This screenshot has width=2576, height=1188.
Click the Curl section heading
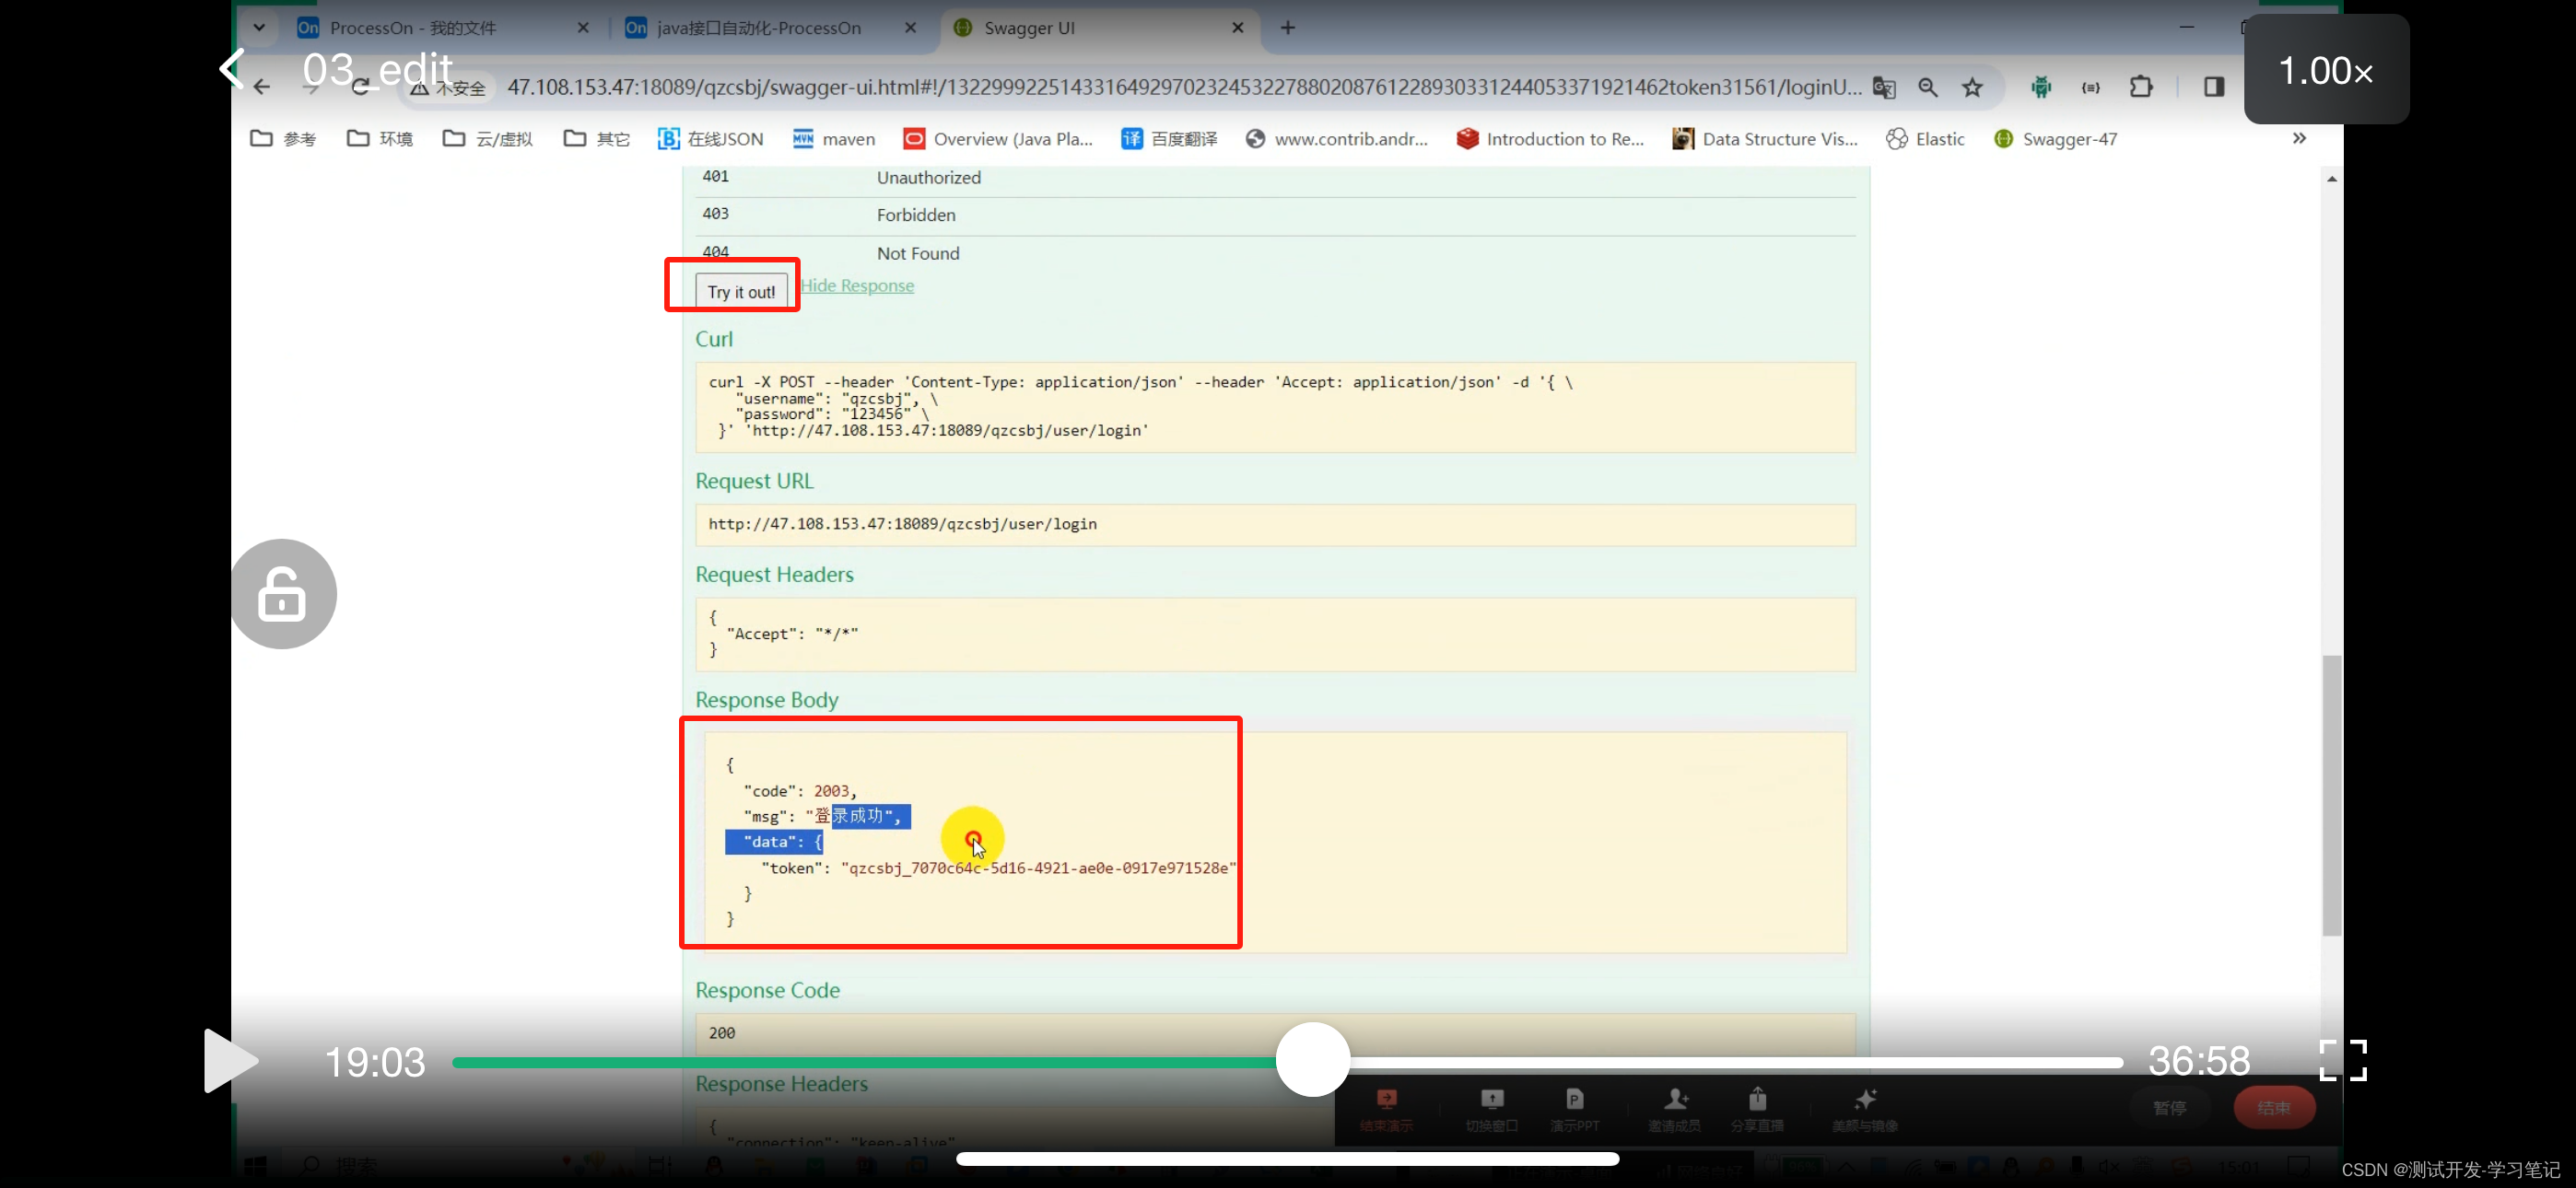click(x=714, y=339)
